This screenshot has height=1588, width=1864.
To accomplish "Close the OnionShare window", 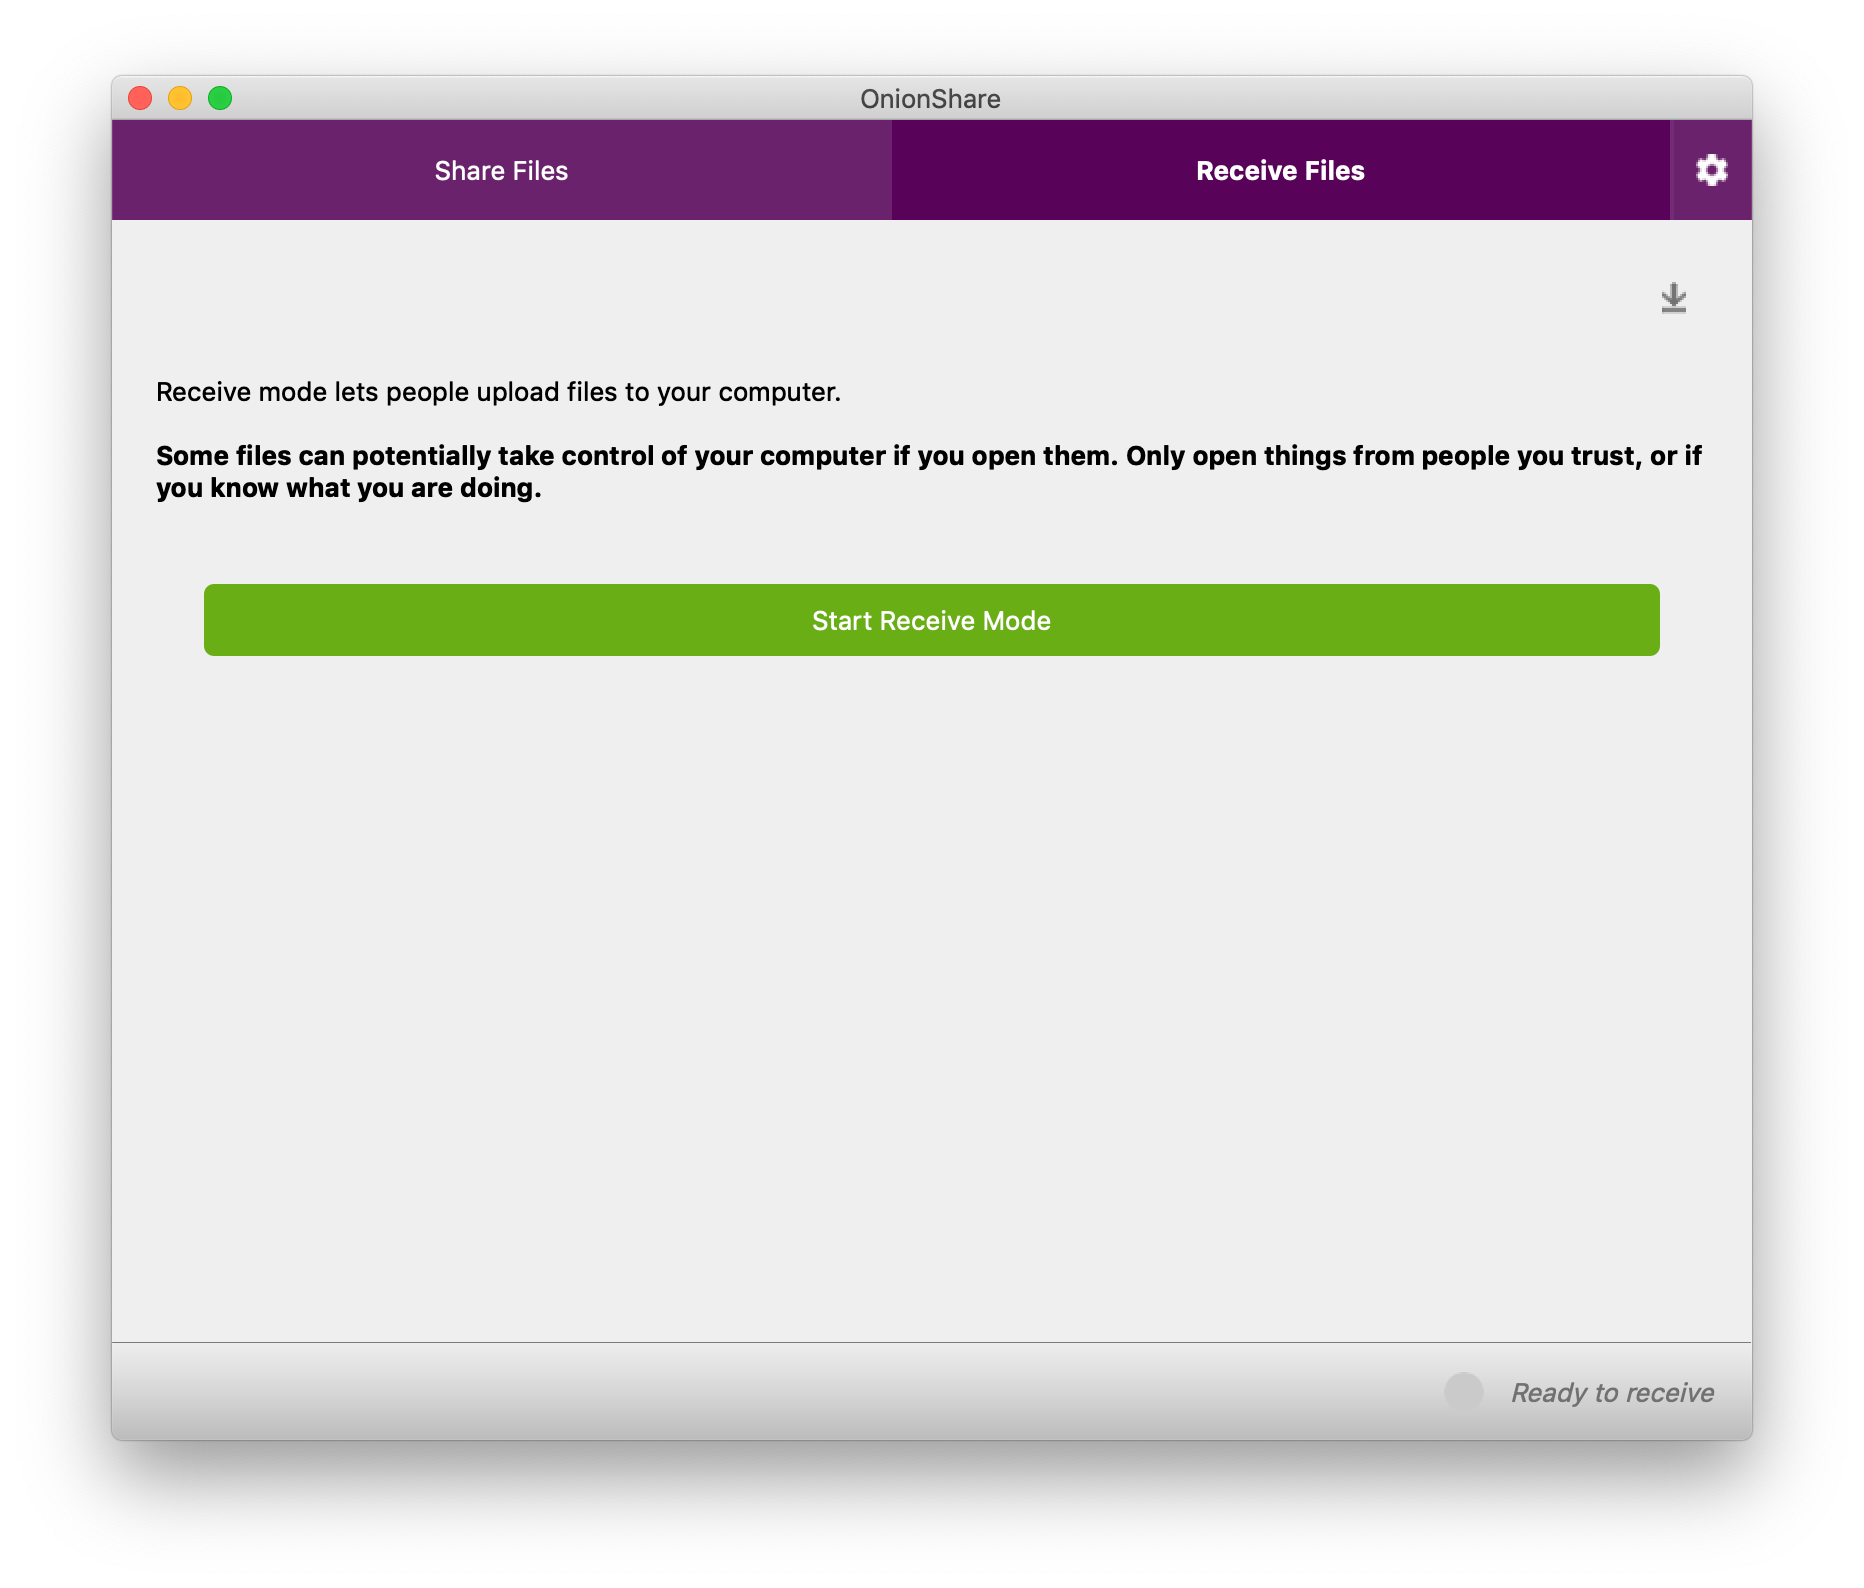I will pos(140,98).
